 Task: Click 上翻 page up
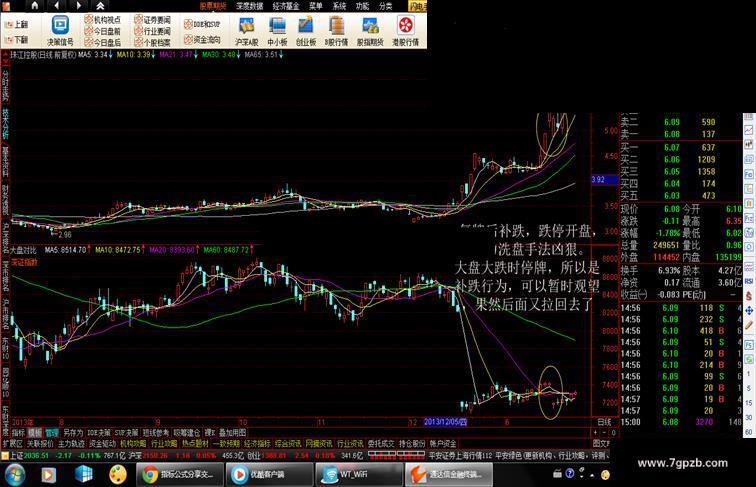tap(16, 24)
